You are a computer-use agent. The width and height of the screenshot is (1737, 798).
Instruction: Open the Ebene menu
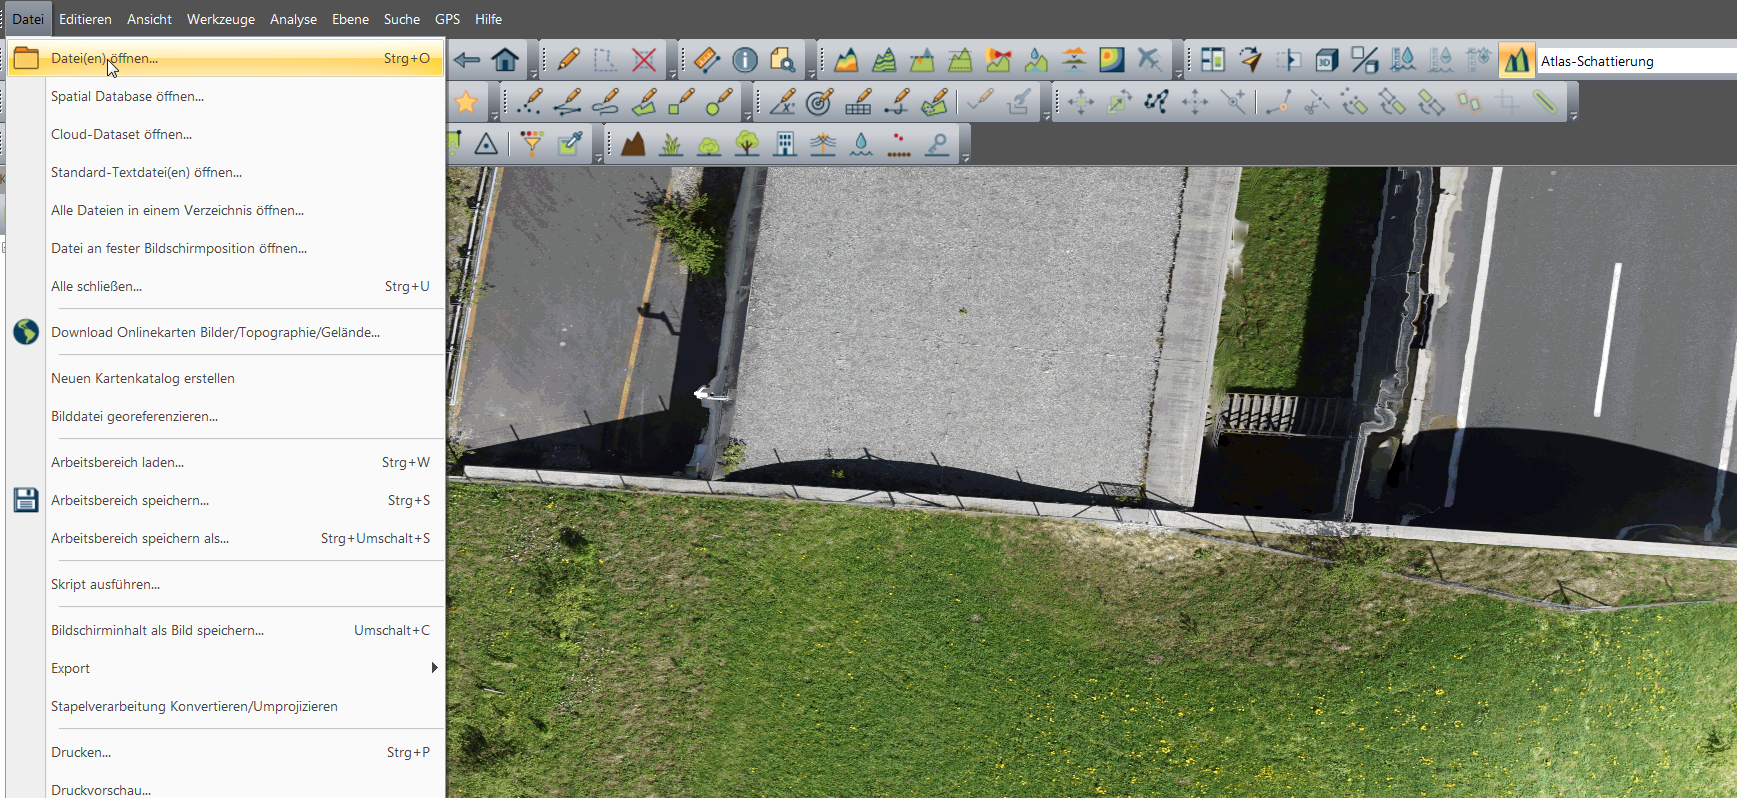point(350,19)
